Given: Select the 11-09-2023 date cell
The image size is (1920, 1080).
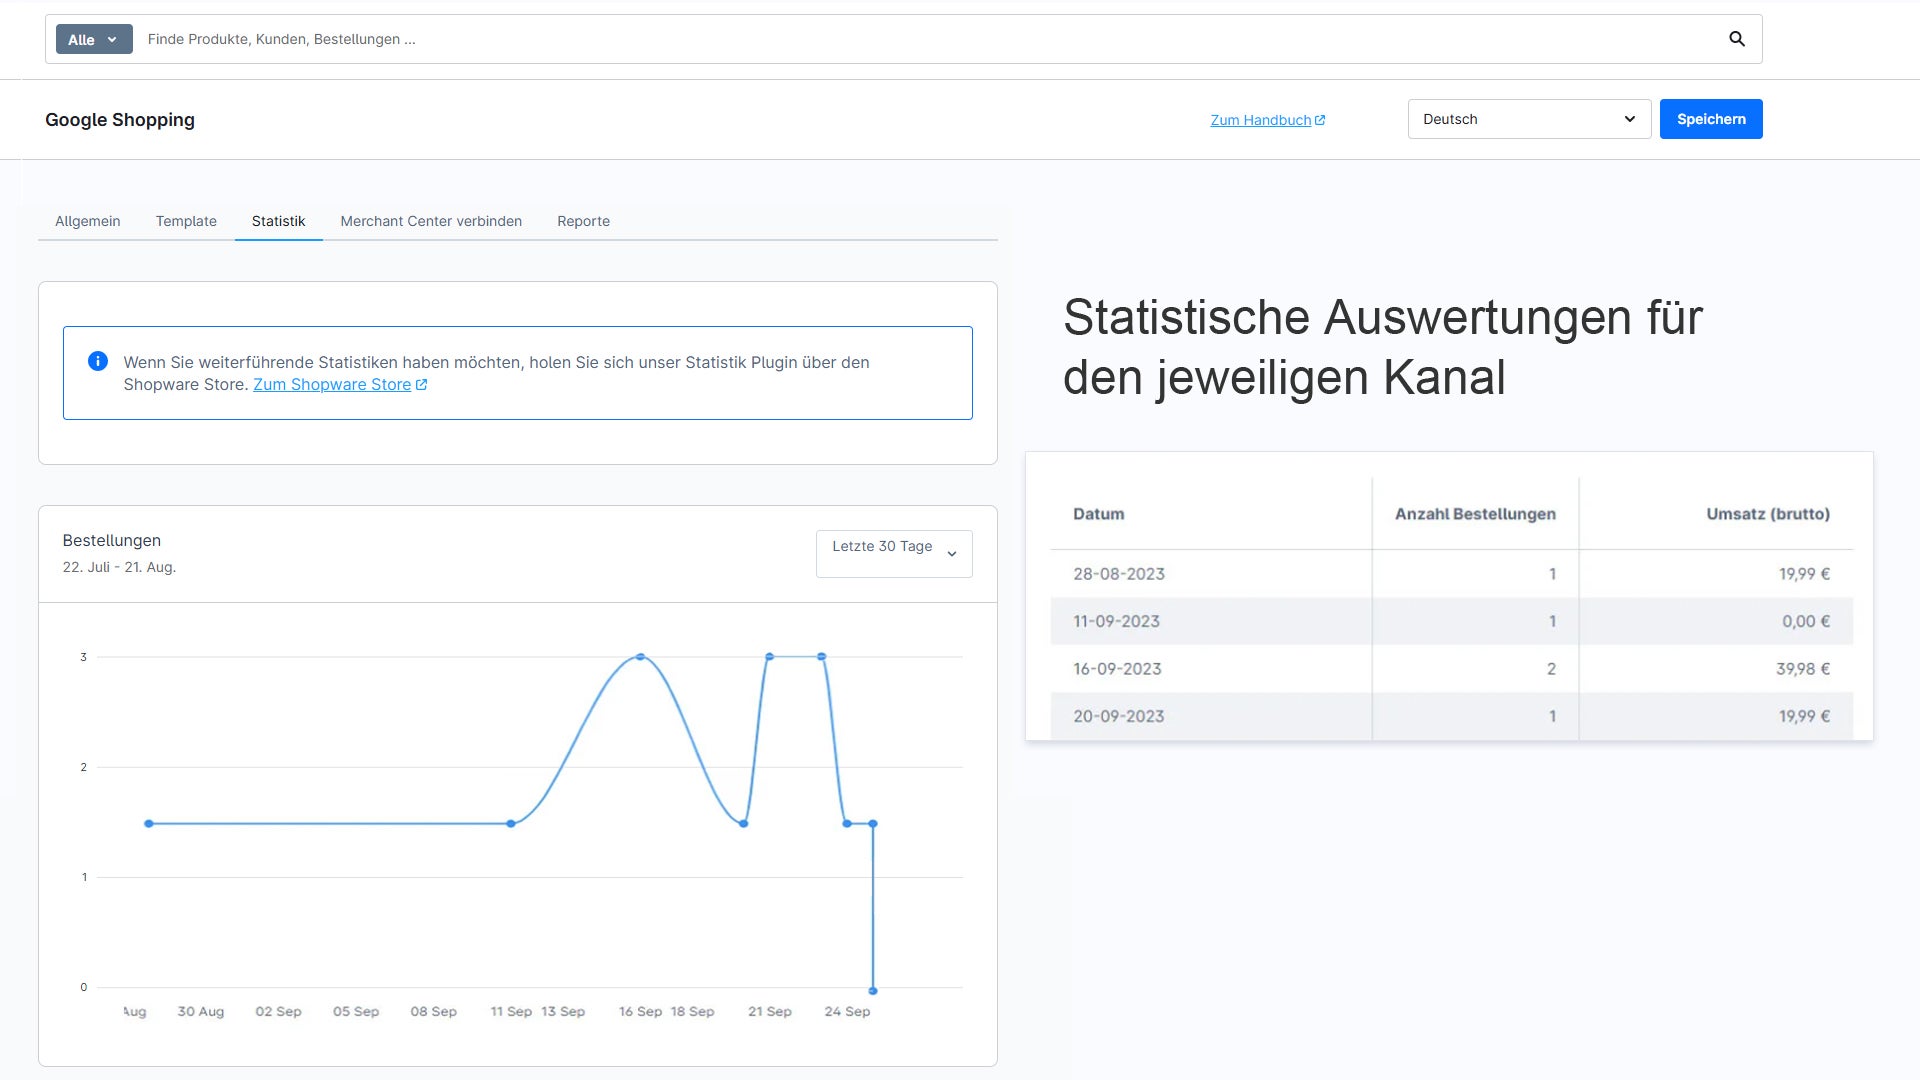Looking at the screenshot, I should [1116, 621].
